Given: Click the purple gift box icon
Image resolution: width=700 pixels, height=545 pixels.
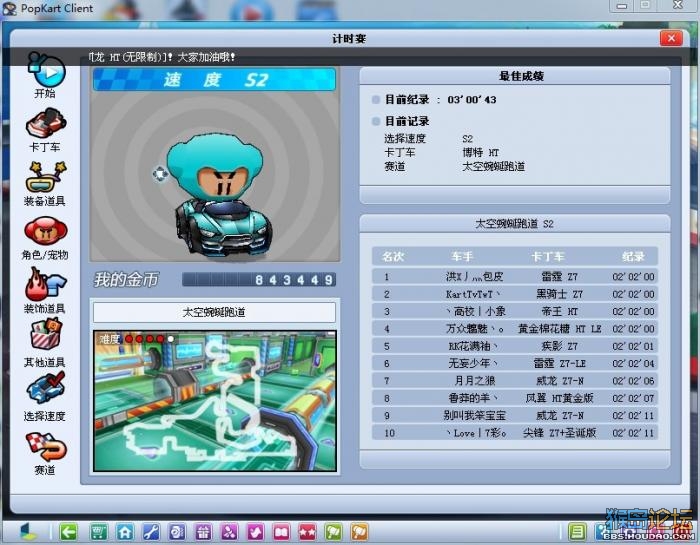Looking at the screenshot, I should coord(203,532).
